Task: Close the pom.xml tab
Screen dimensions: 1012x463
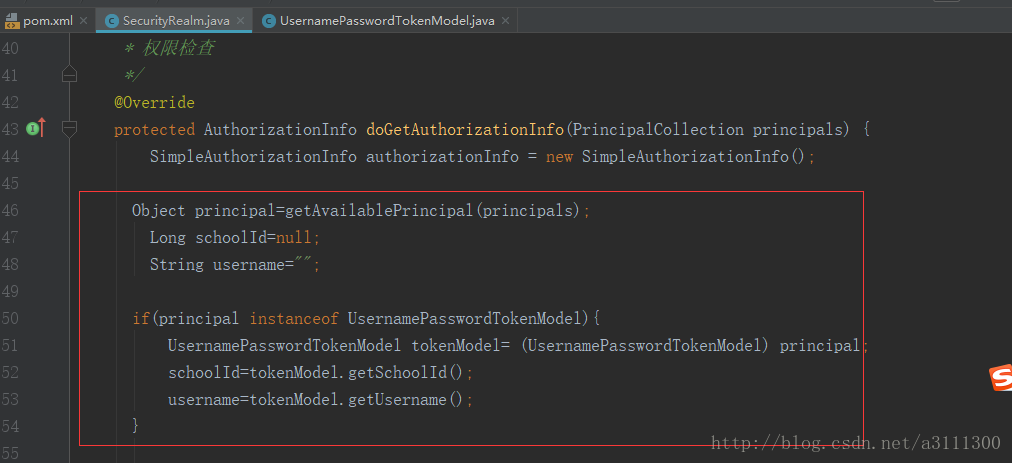Action: click(x=83, y=21)
